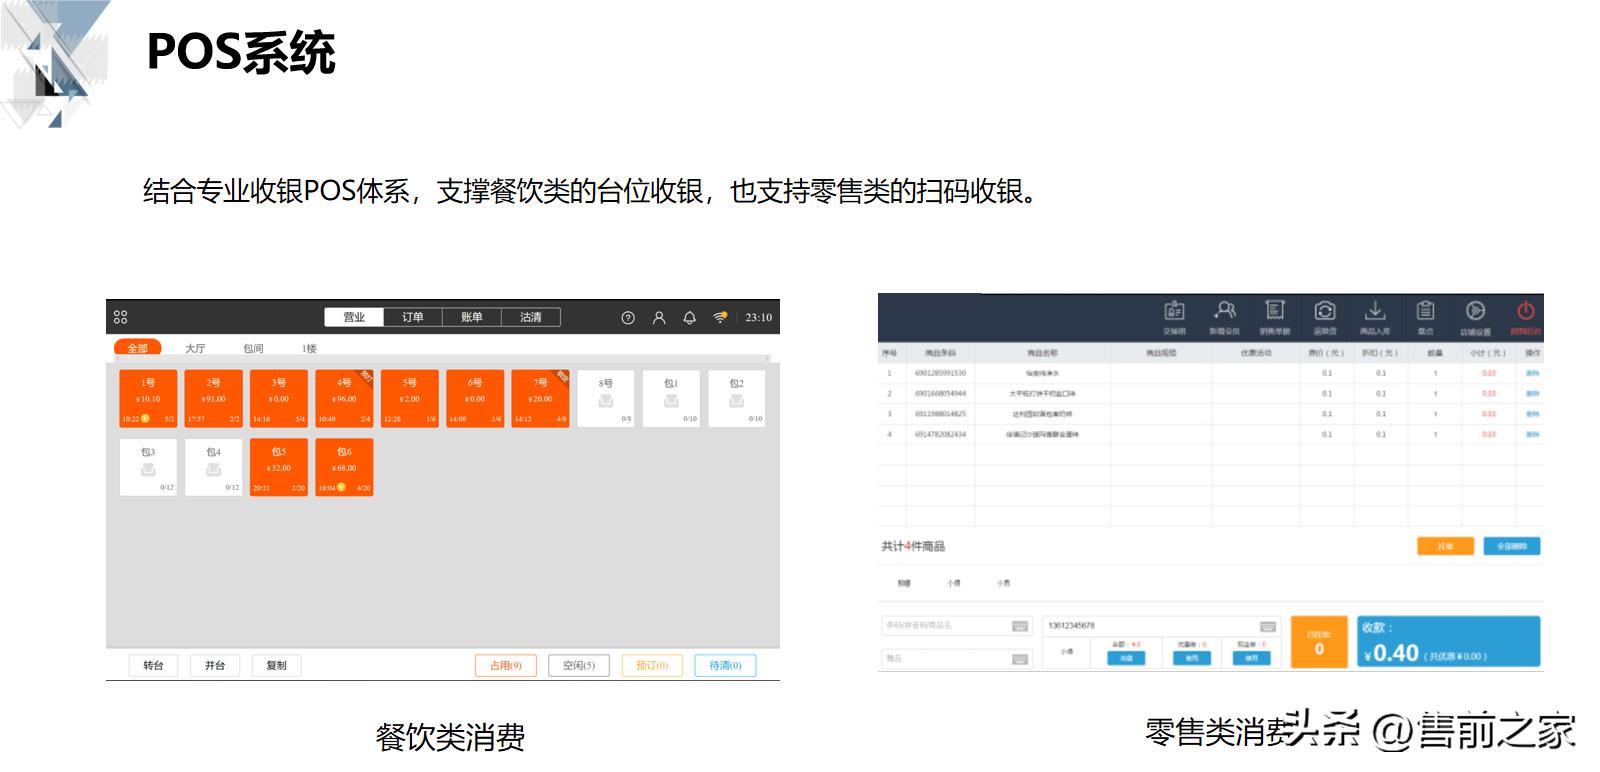Open room 包6 with ¥68.00

pos(344,468)
